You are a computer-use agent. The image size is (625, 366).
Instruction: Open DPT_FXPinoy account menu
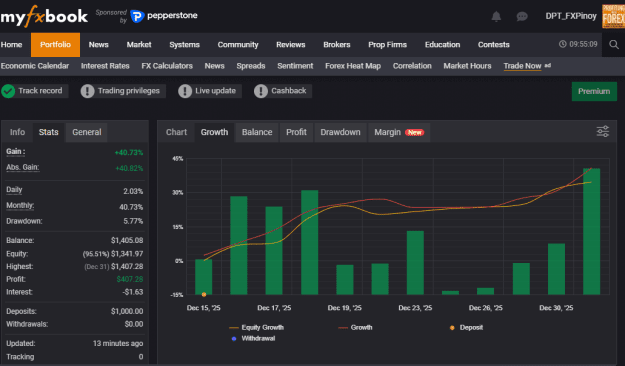(x=571, y=16)
